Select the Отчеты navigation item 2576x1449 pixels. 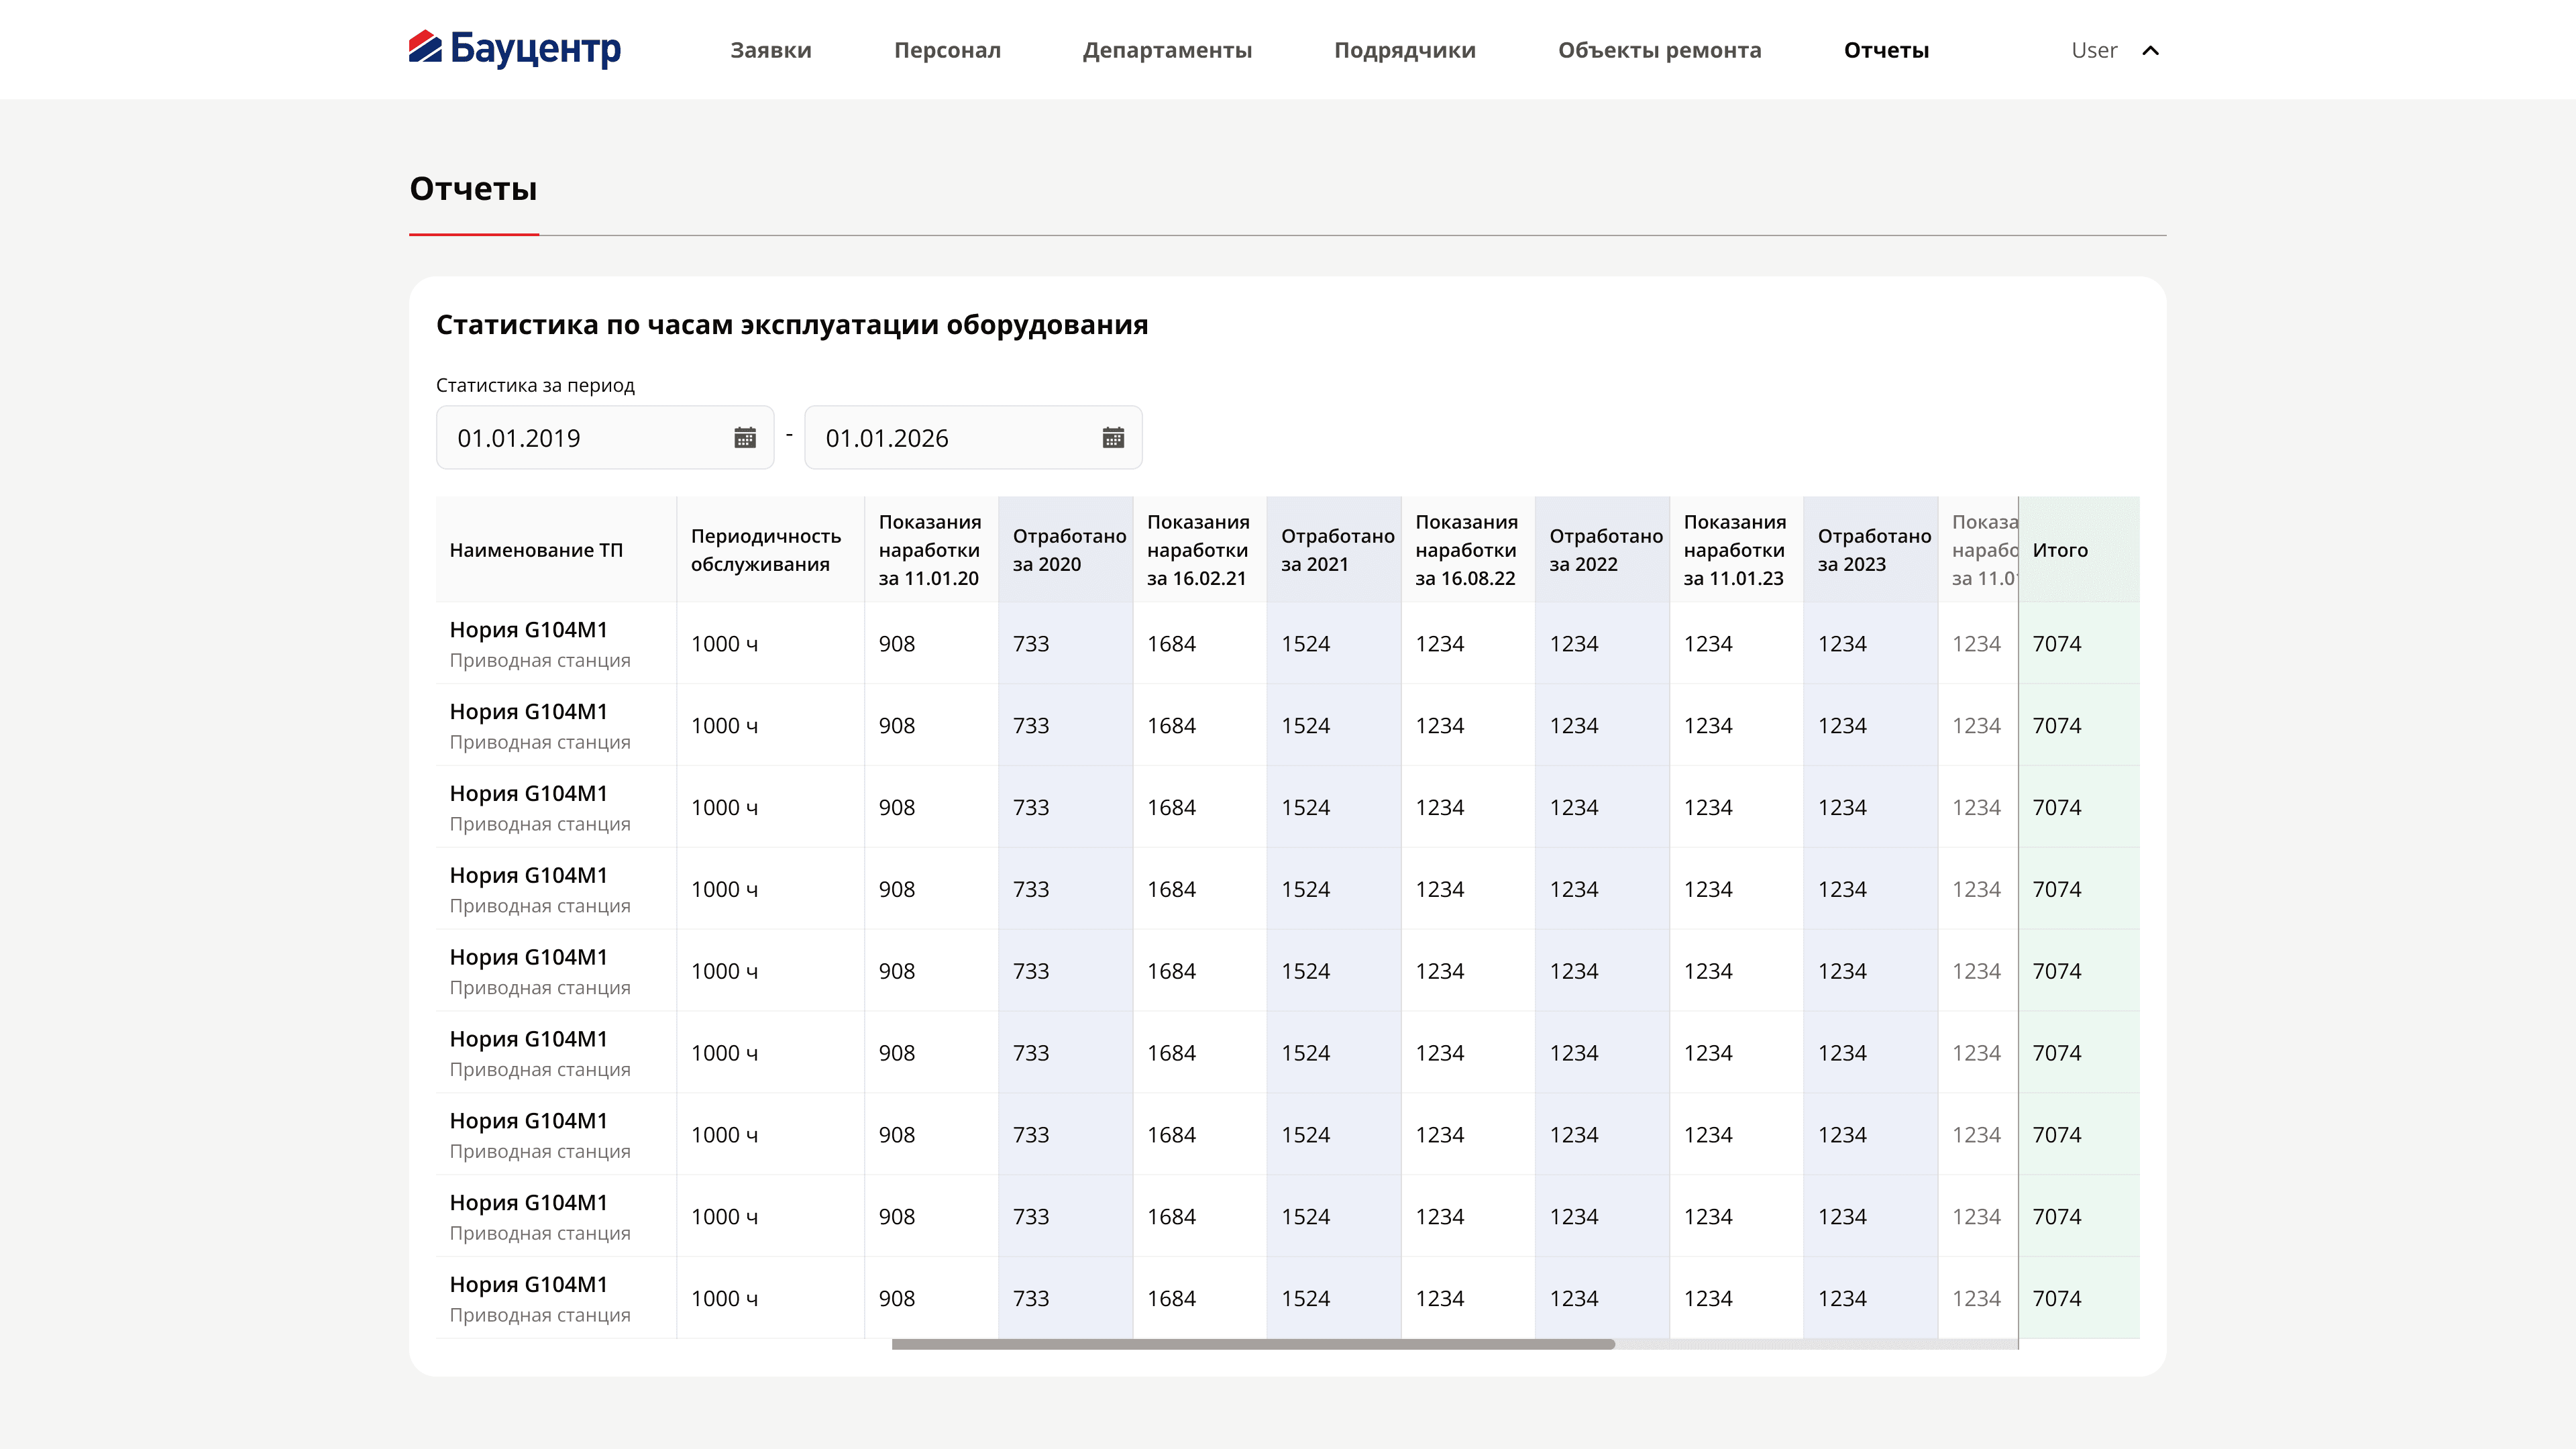(1886, 50)
